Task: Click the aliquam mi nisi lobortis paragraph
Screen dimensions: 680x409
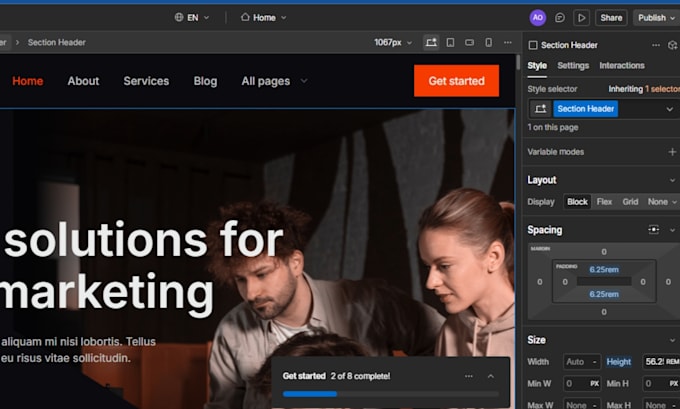Action: point(78,350)
